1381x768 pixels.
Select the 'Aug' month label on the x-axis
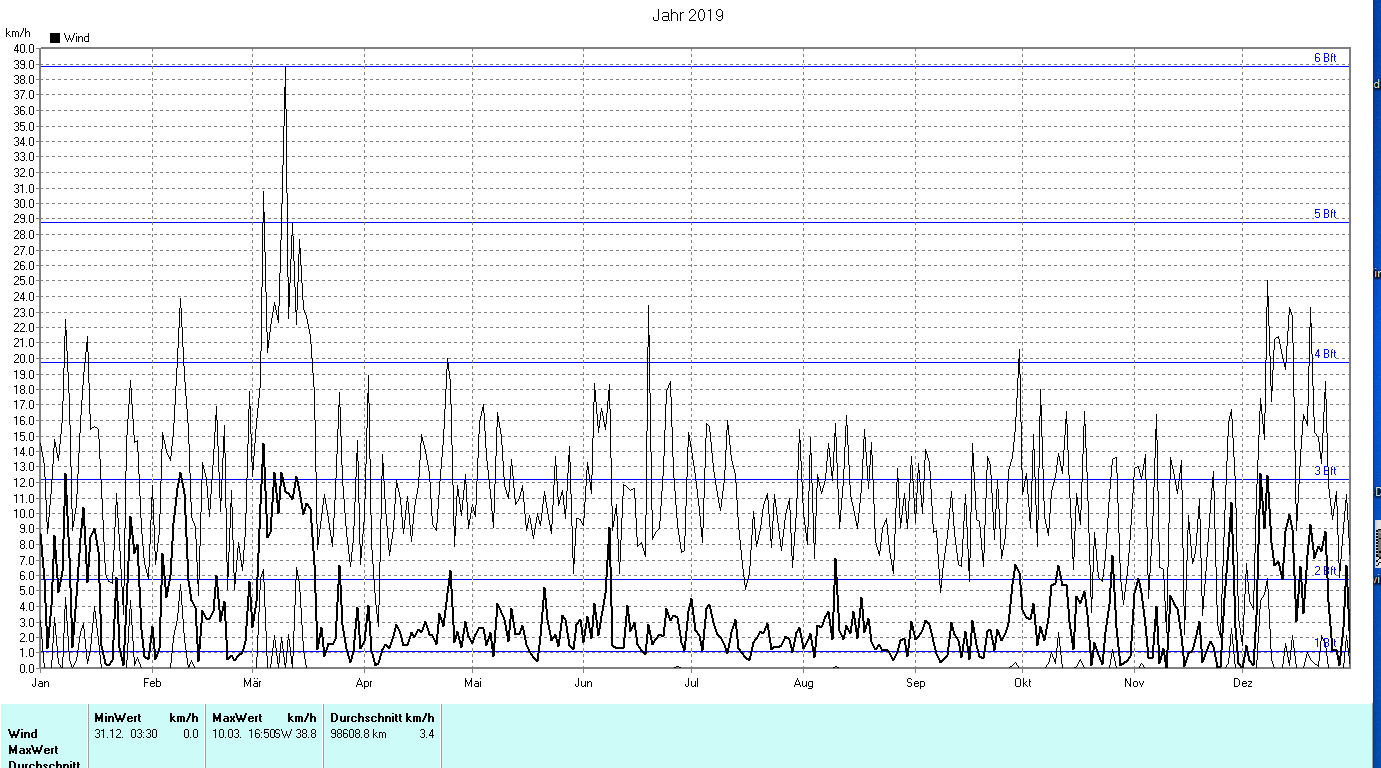click(803, 684)
